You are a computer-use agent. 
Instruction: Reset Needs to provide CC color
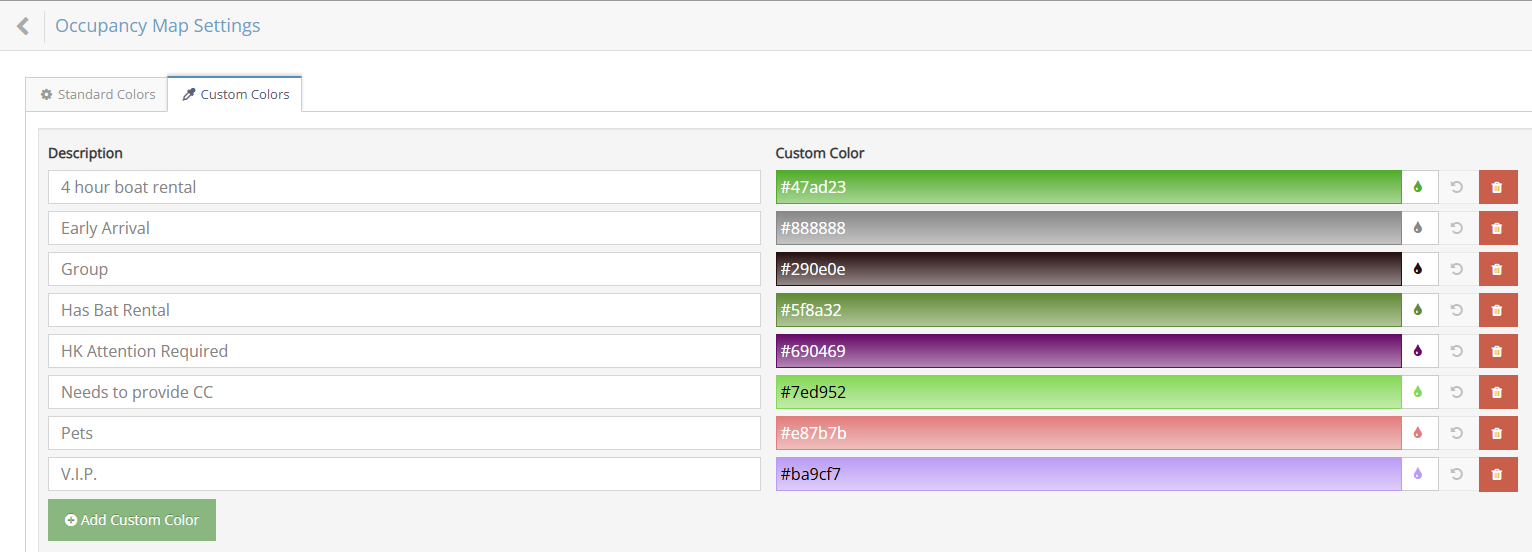click(1457, 392)
